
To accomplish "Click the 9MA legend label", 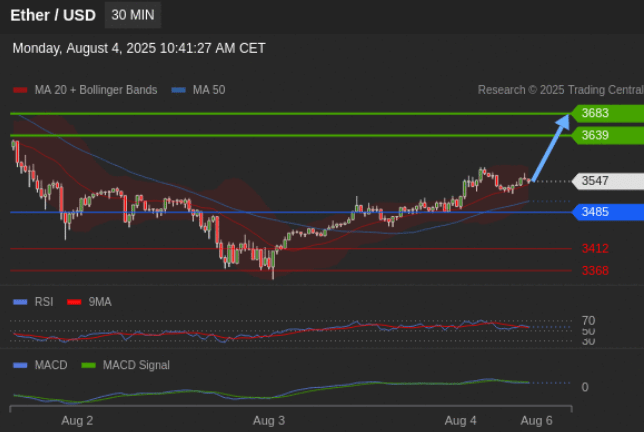I will (100, 302).
